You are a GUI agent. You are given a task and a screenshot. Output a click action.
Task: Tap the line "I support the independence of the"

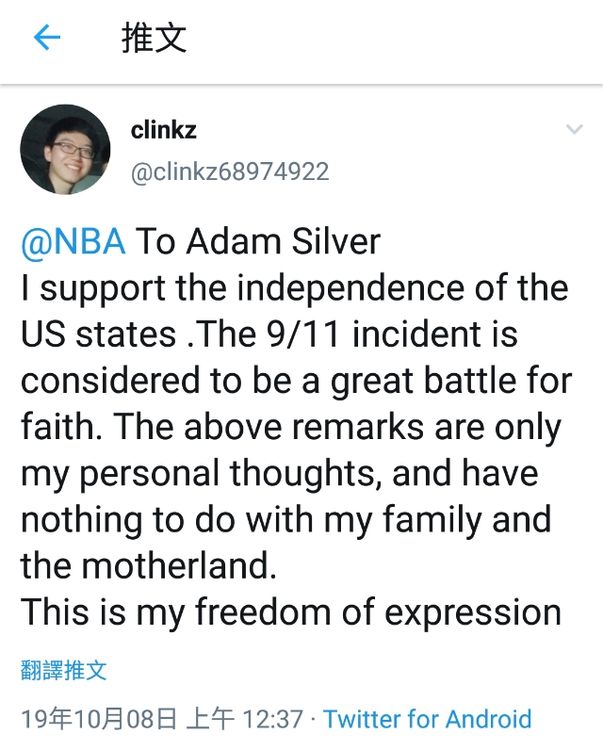click(295, 288)
